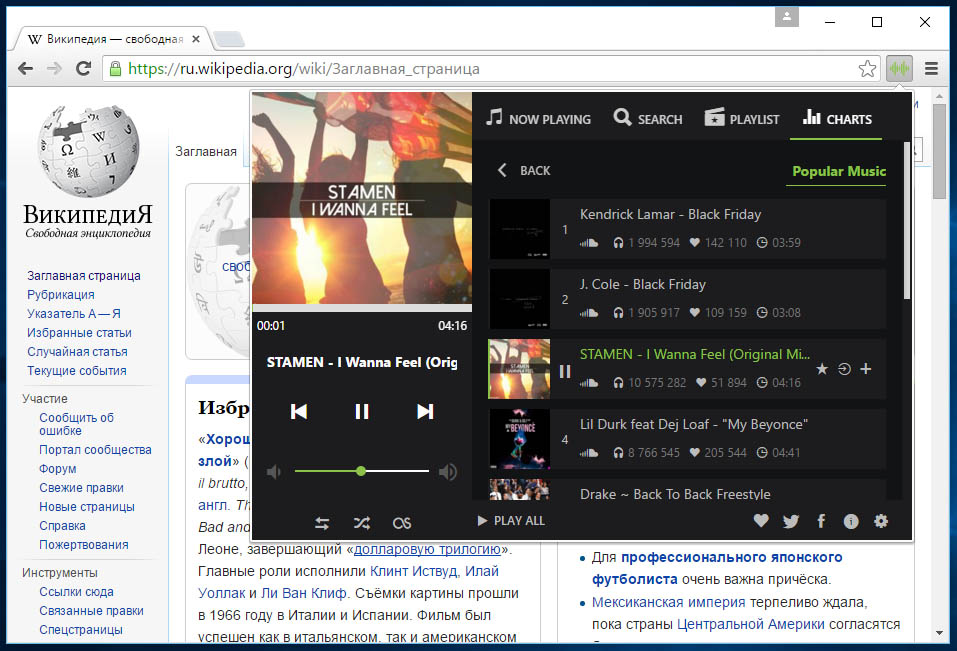957x651 pixels.
Task: Bookmark this page with the star icon
Action: (x=867, y=68)
